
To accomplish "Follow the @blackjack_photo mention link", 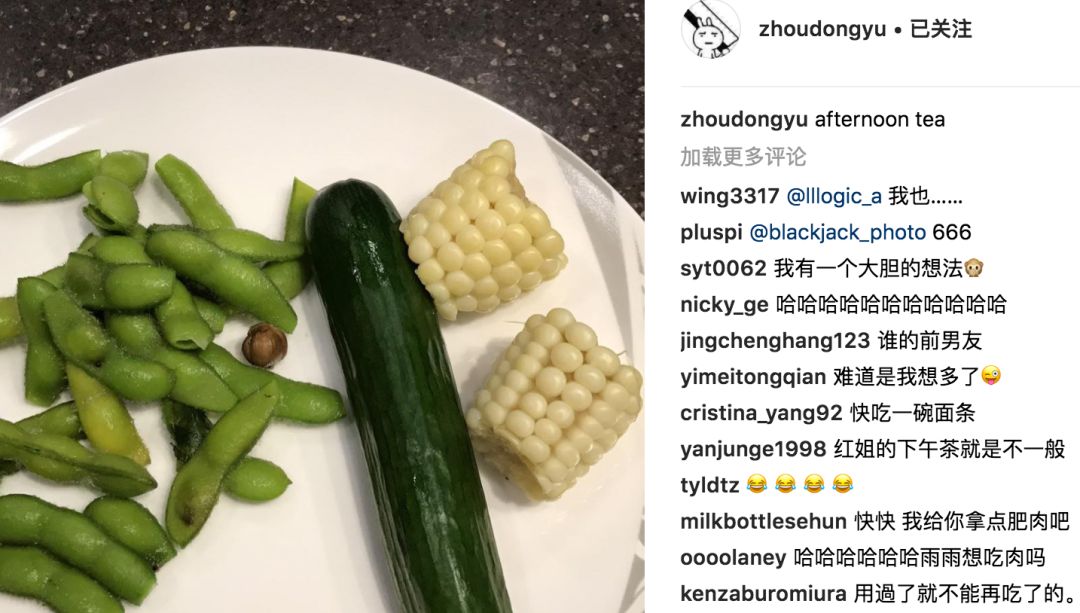I will point(838,233).
